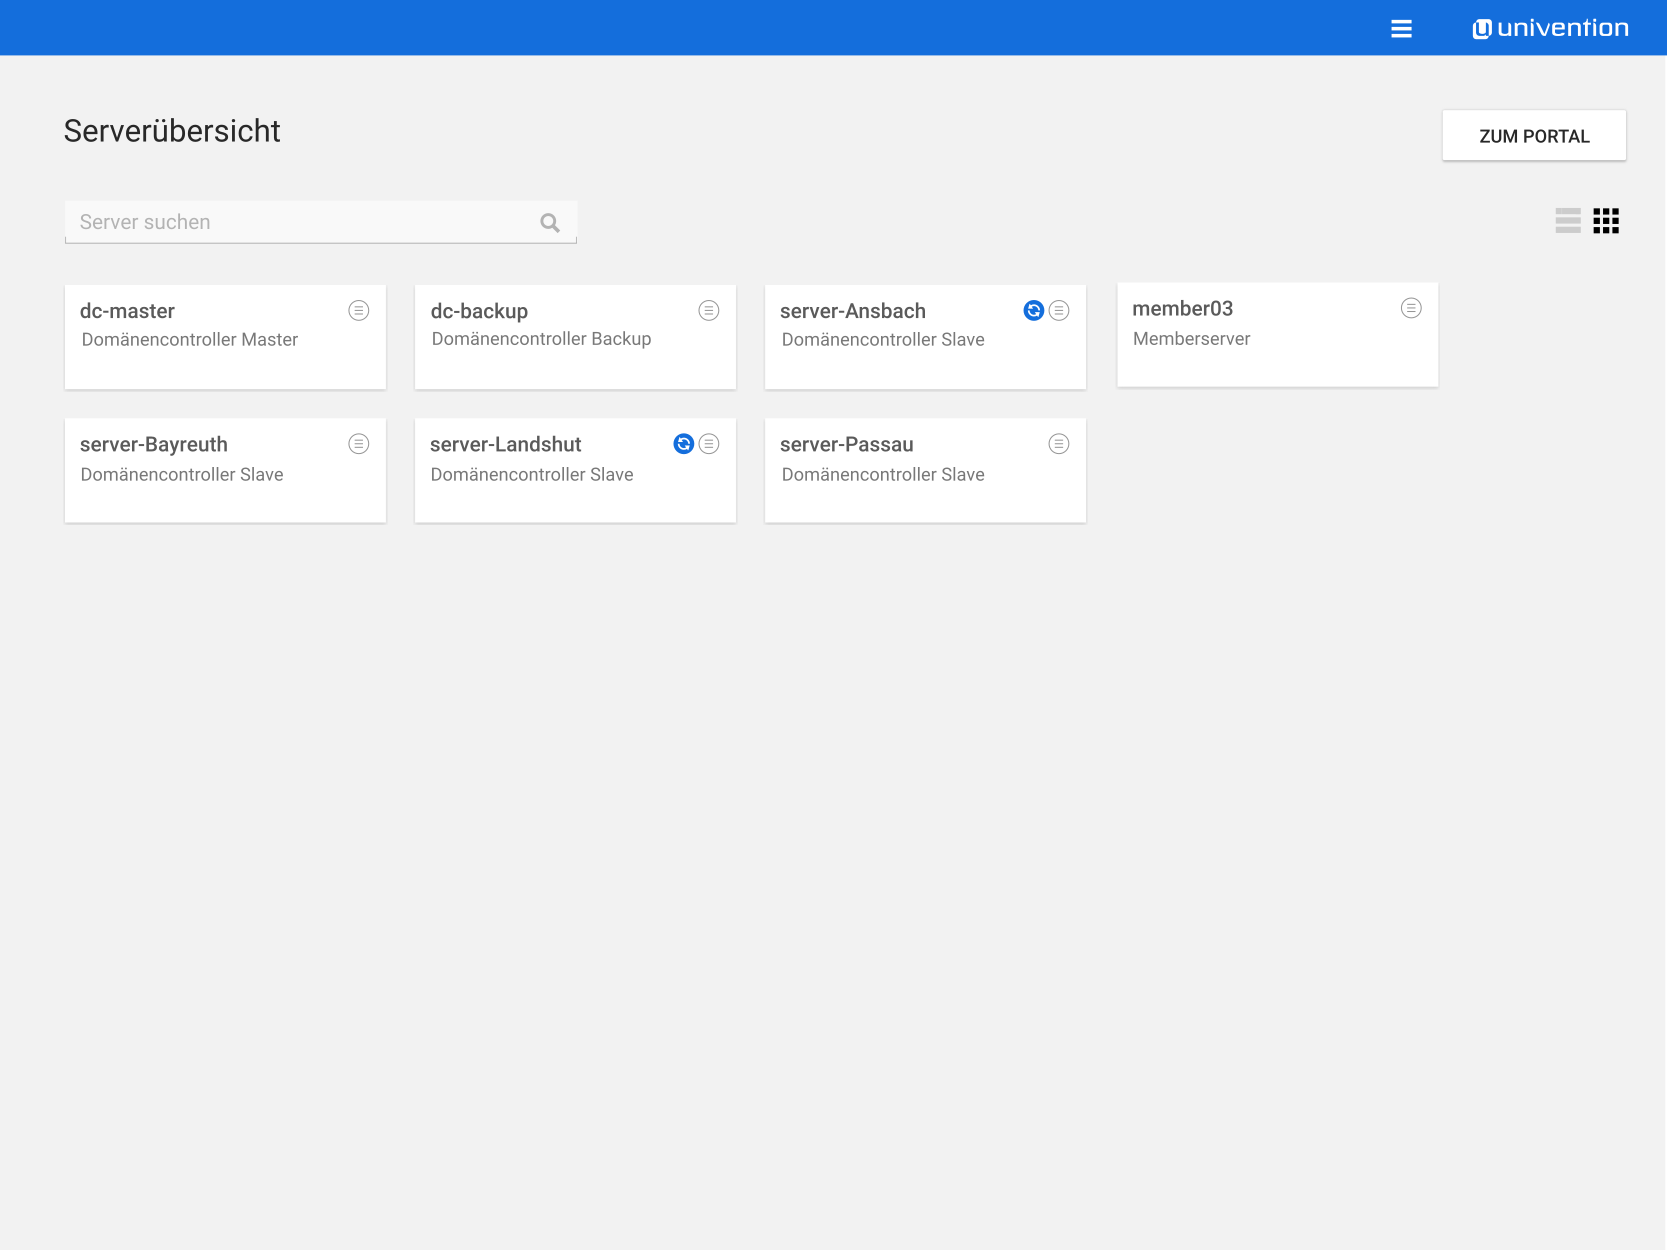Viewport: 1667px width, 1250px height.
Task: Open dc-master info menu icon
Action: [x=358, y=311]
